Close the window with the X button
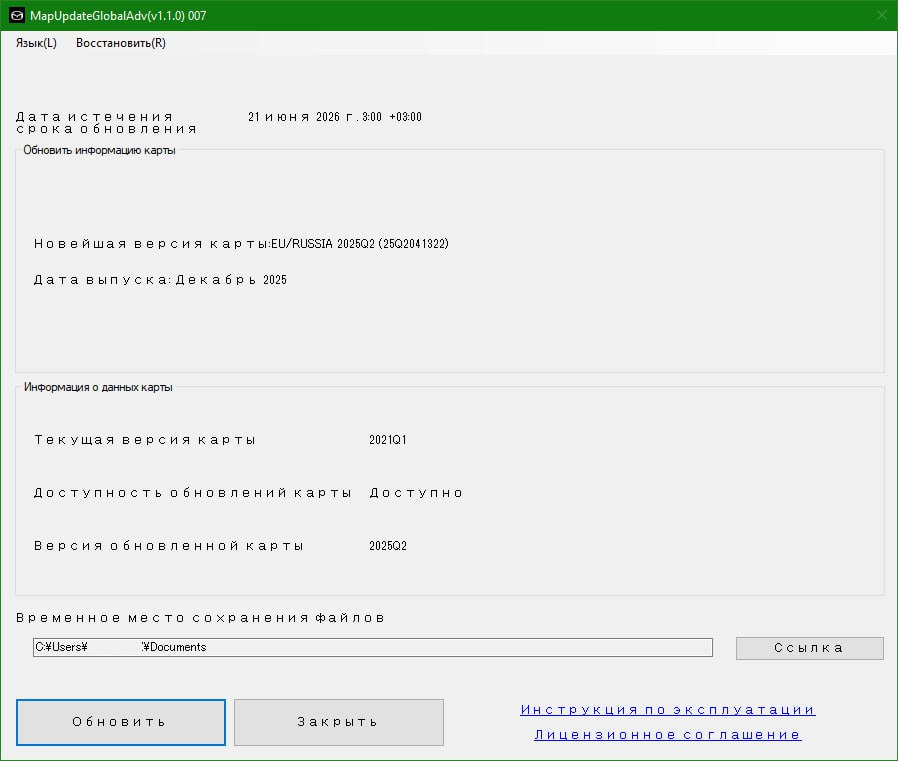The image size is (898, 761). (x=881, y=15)
